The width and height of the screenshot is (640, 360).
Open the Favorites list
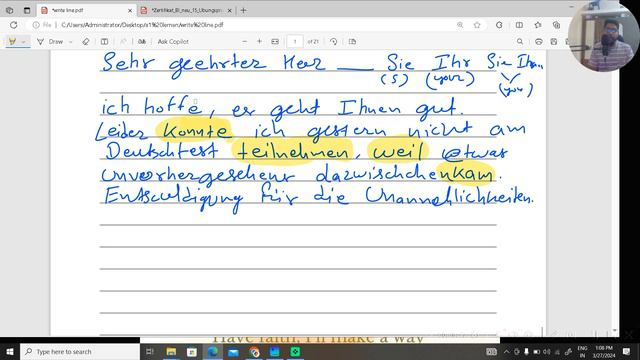point(538,25)
